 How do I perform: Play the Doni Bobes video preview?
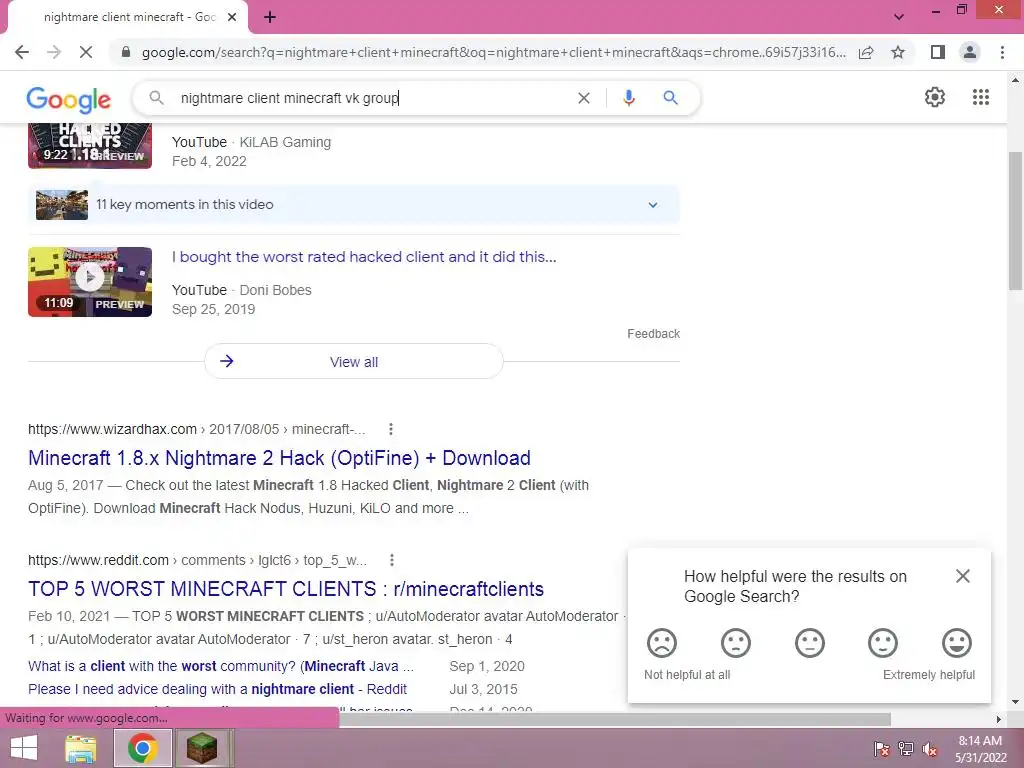(90, 281)
